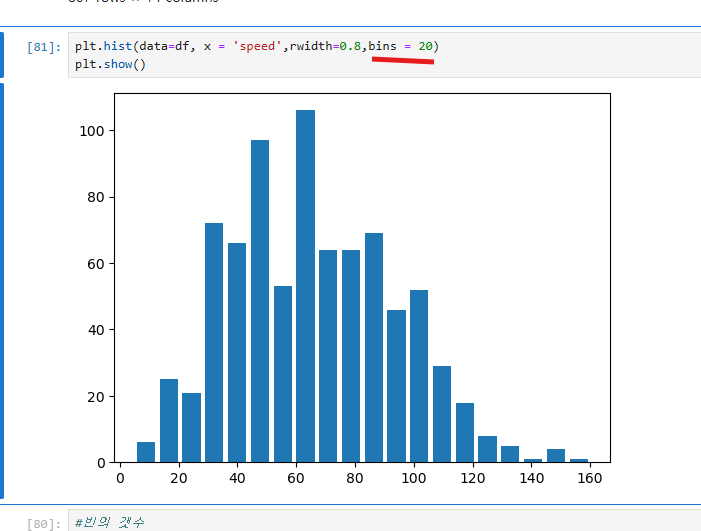Click into the cell 80 comment line

coord(109,523)
